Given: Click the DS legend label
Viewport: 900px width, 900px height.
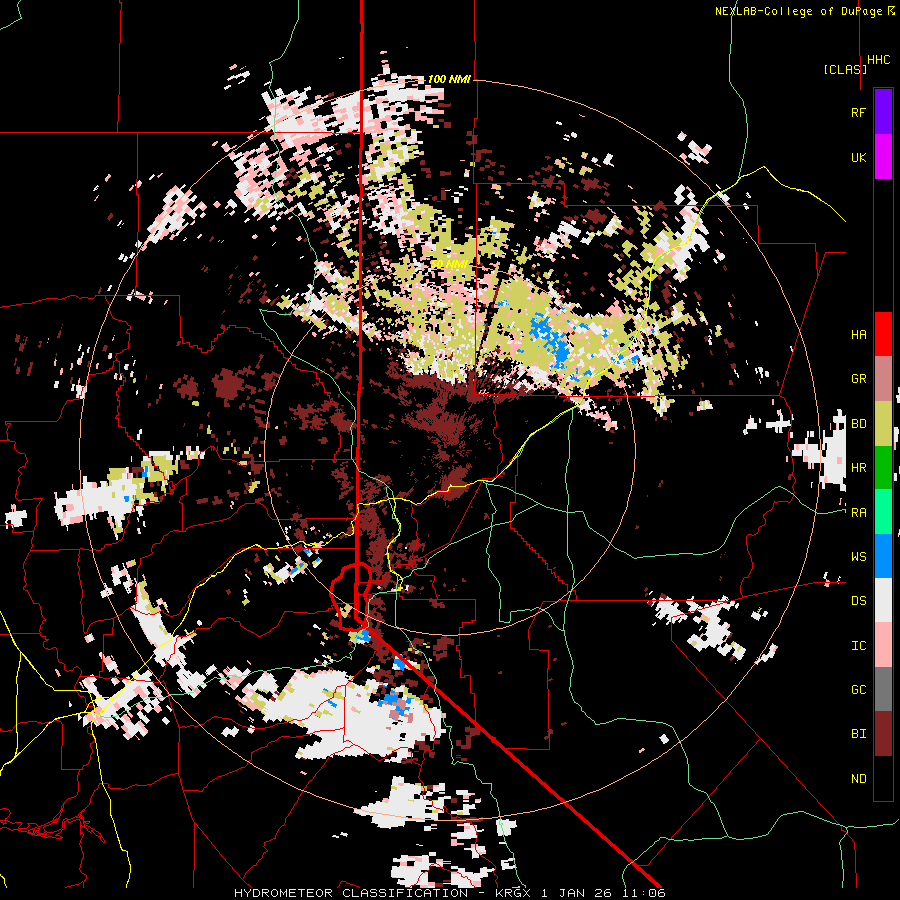Looking at the screenshot, I should [x=858, y=601].
